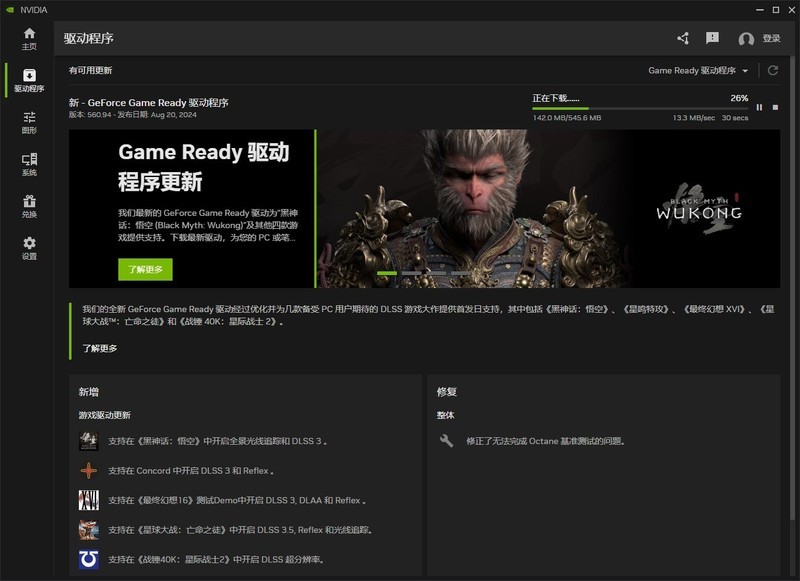The width and height of the screenshot is (800, 581).
Task: Pause the driver download
Action: click(x=759, y=107)
